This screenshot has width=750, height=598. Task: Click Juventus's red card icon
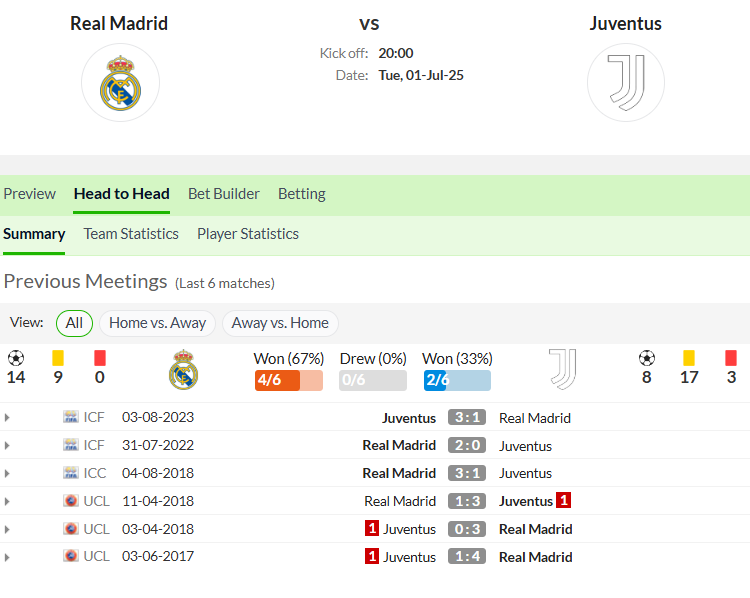(x=731, y=358)
